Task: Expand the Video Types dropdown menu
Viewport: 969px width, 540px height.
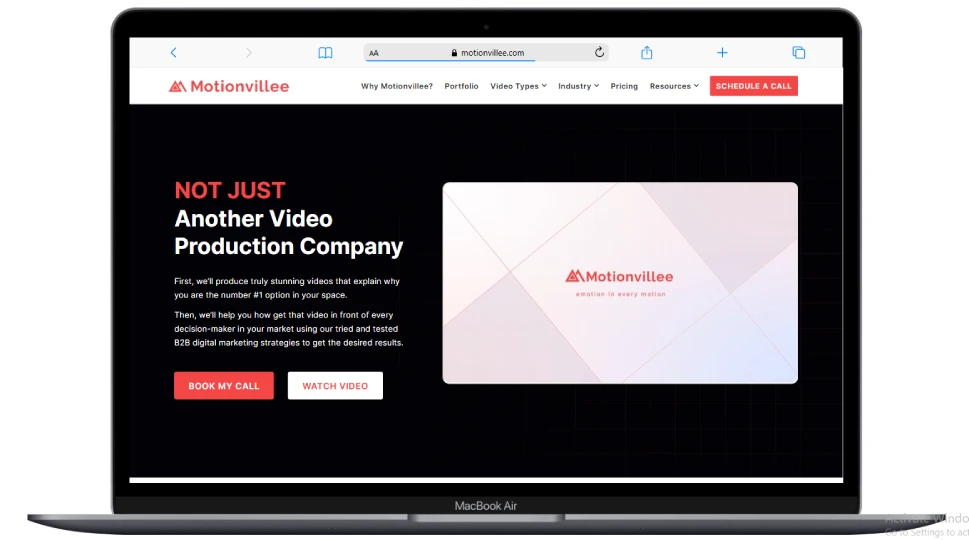Action: [x=518, y=86]
